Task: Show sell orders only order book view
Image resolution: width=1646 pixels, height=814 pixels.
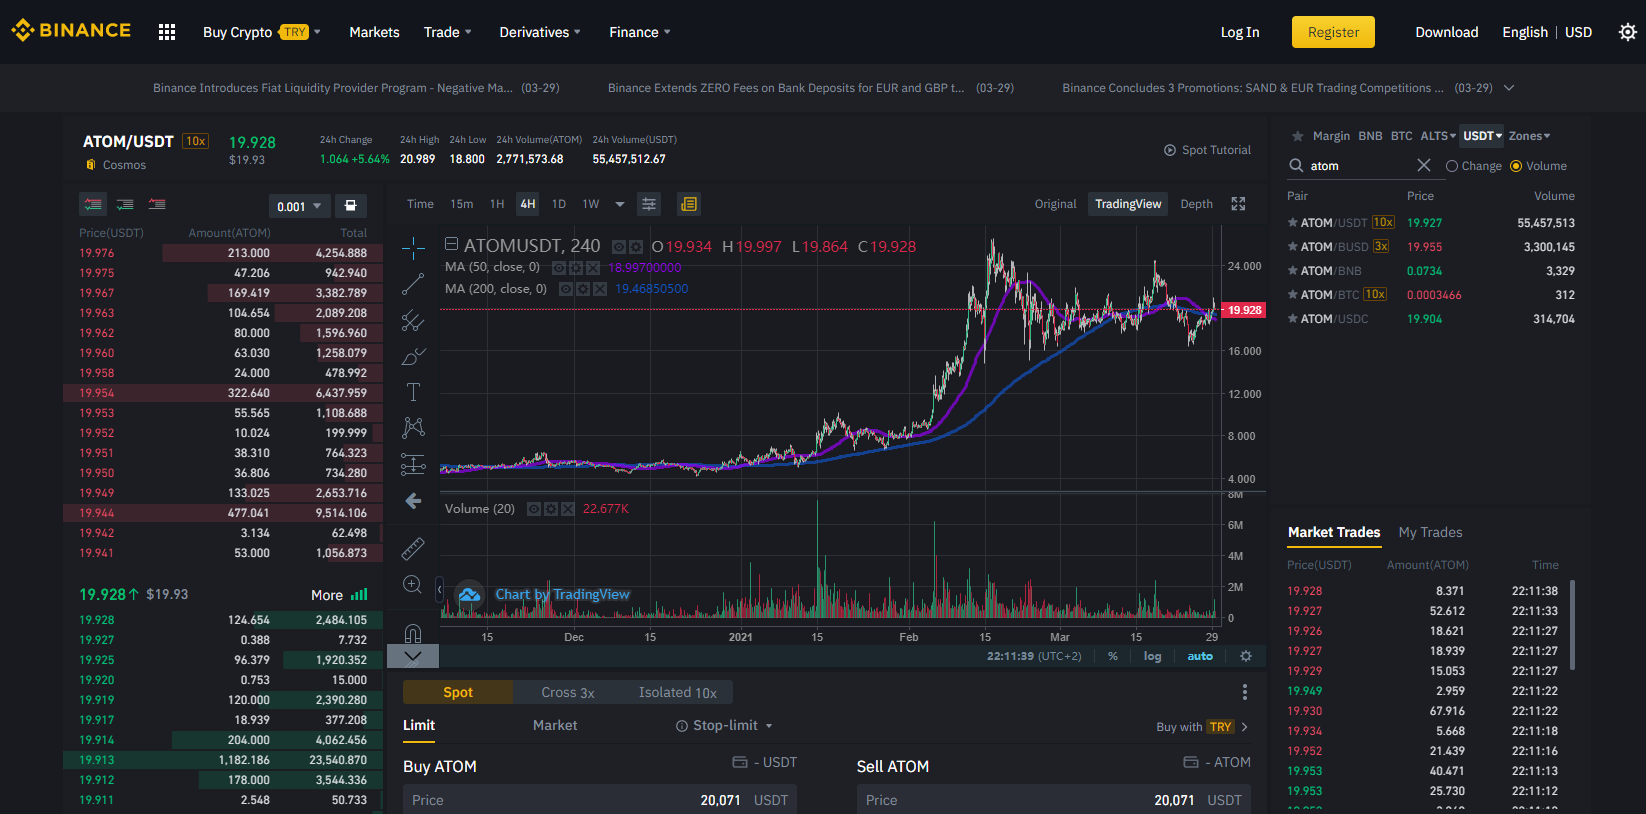Action: click(x=157, y=204)
